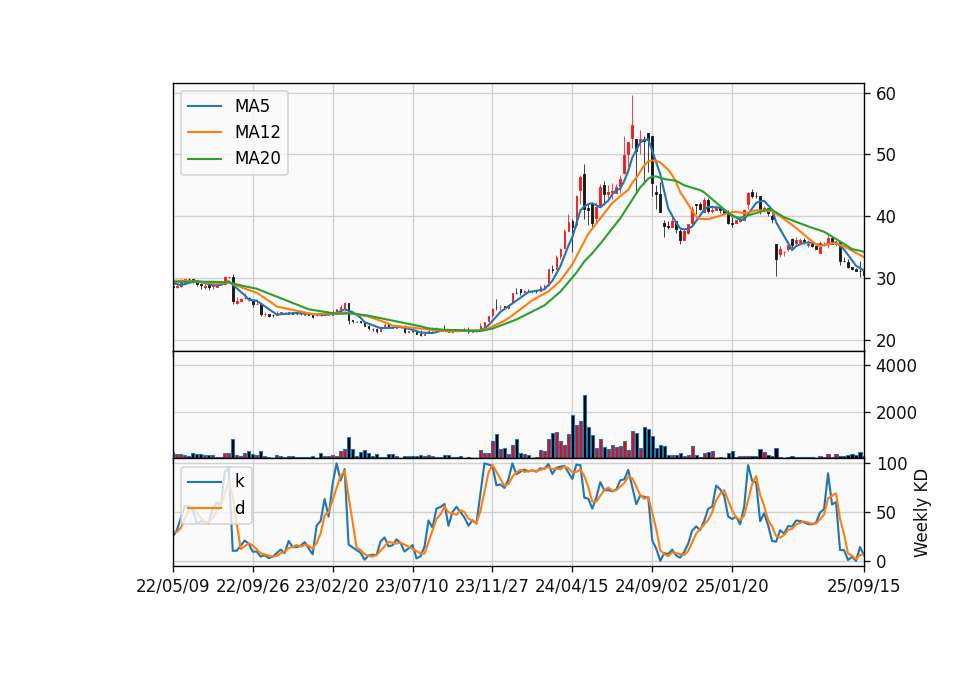Click the k legend label
Screen dimensions: 960x690
click(x=239, y=482)
